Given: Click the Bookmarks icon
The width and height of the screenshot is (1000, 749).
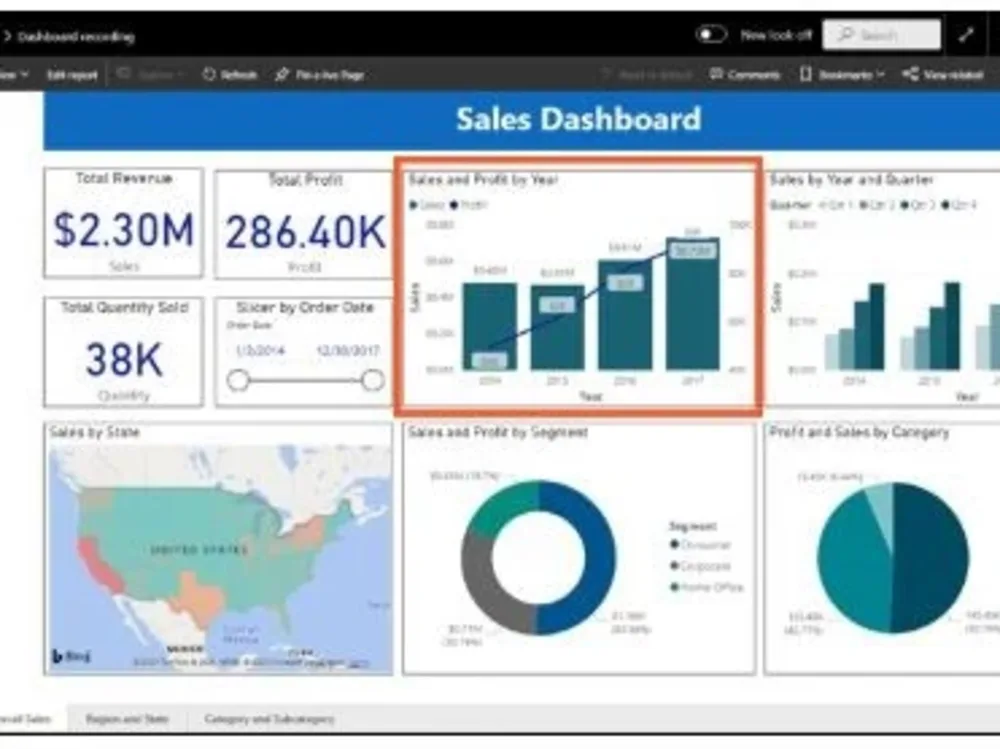Looking at the screenshot, I should pos(803,73).
